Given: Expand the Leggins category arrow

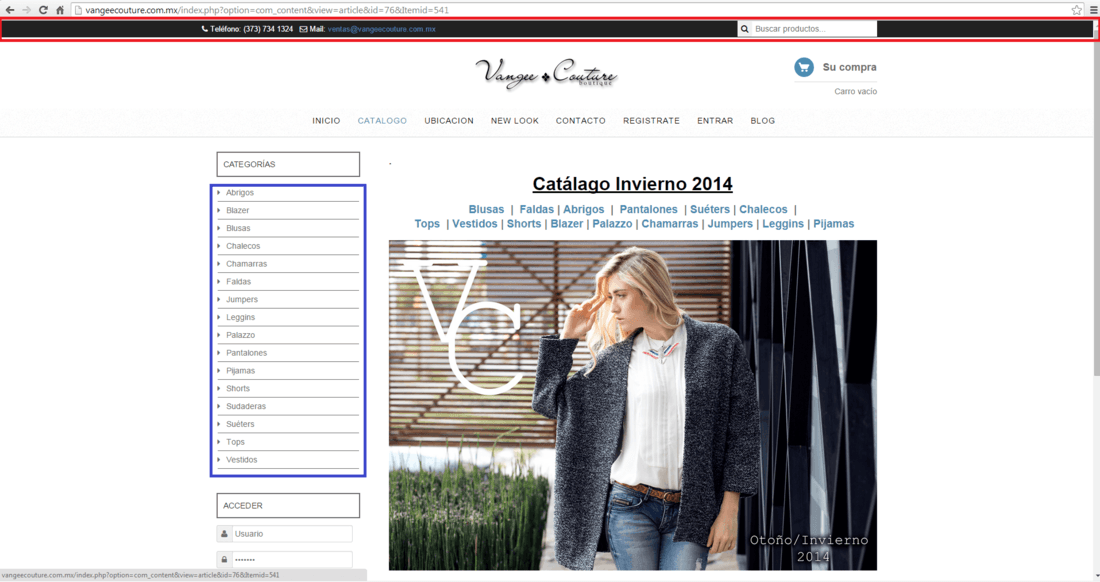Looking at the screenshot, I should coord(219,317).
